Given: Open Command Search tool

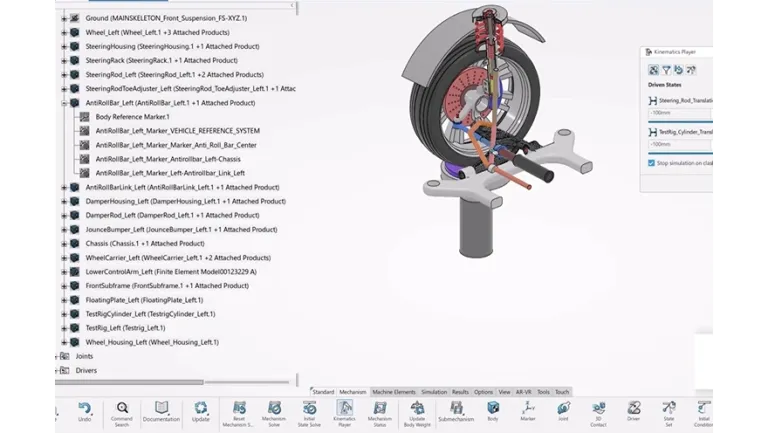Looking at the screenshot, I should coord(122,413).
